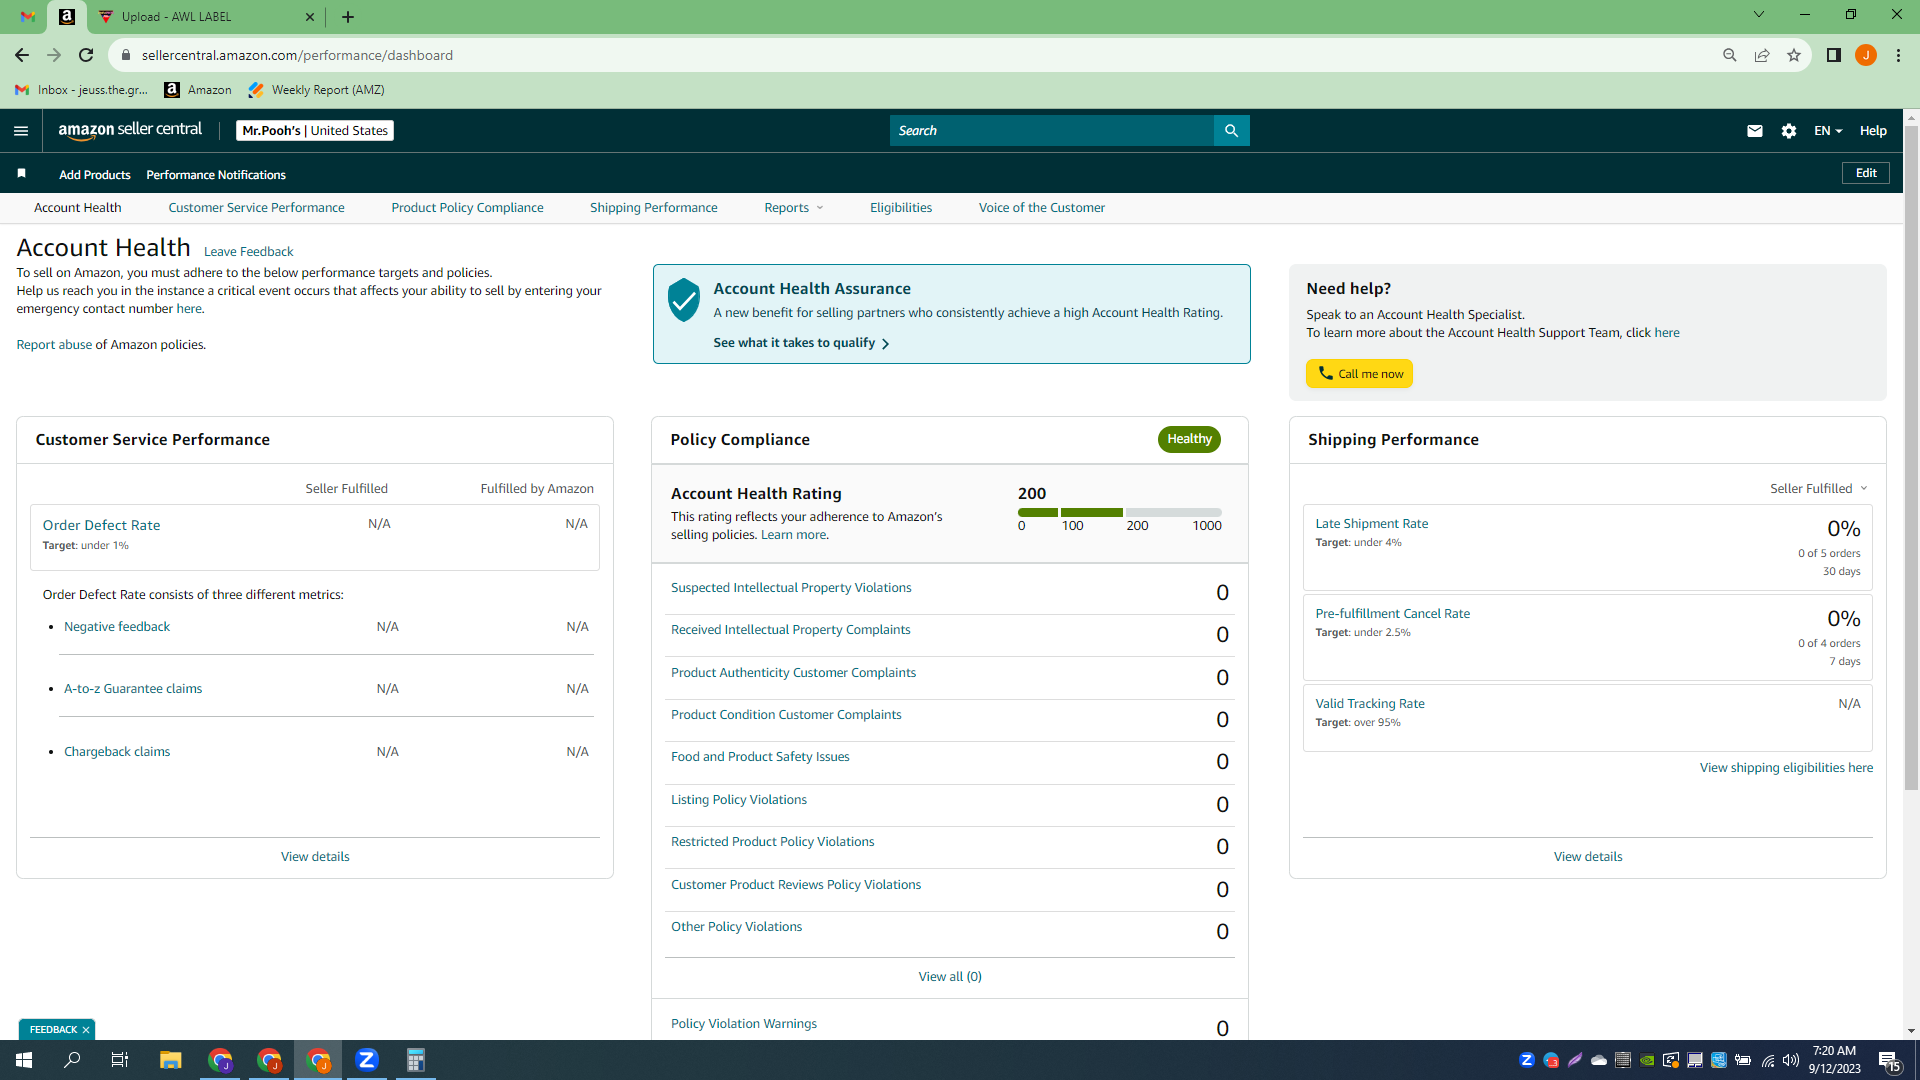
Task: Click the Healthy status badge
Action: click(1189, 439)
